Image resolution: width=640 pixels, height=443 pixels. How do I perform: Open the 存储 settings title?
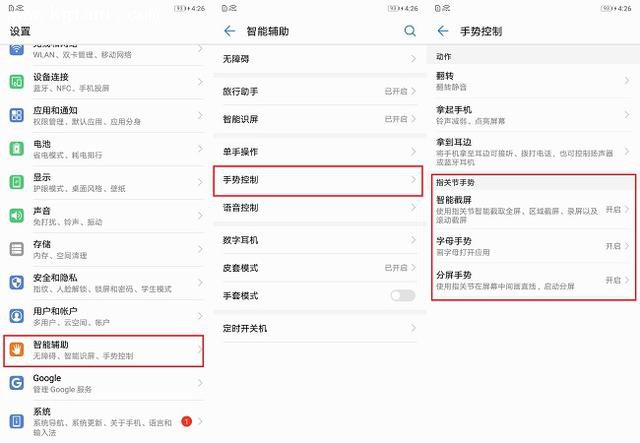42,244
